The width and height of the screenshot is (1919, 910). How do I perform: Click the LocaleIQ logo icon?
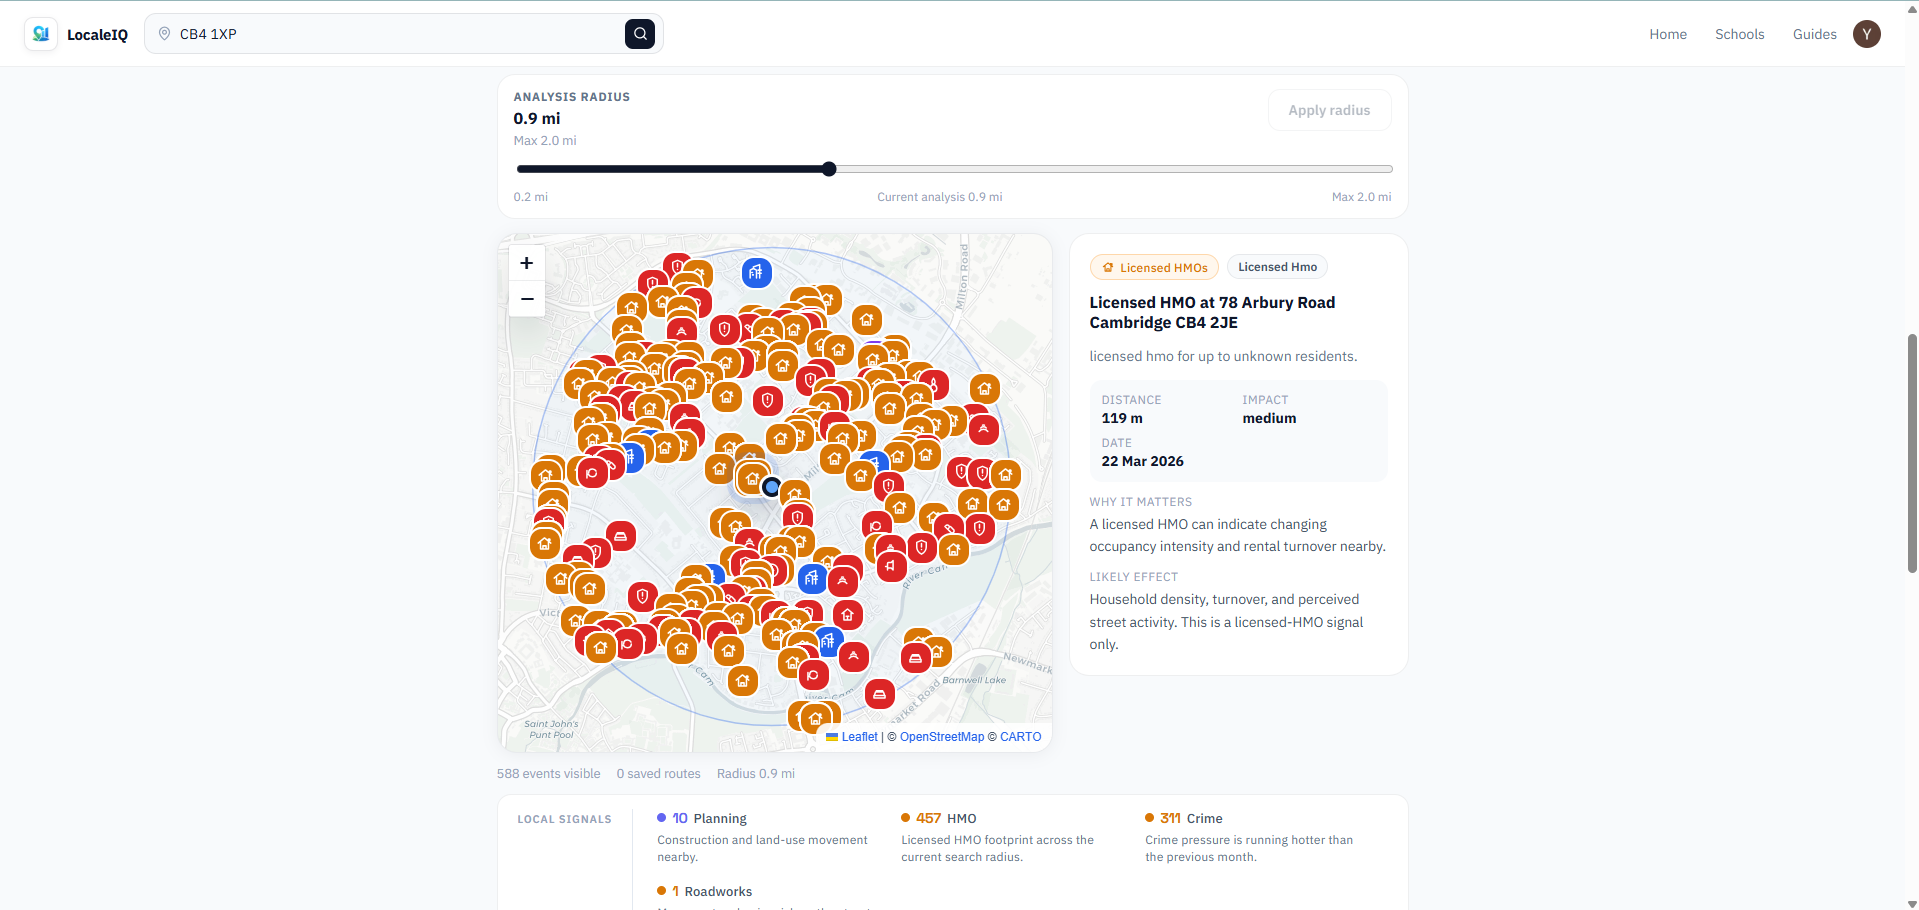pos(39,33)
